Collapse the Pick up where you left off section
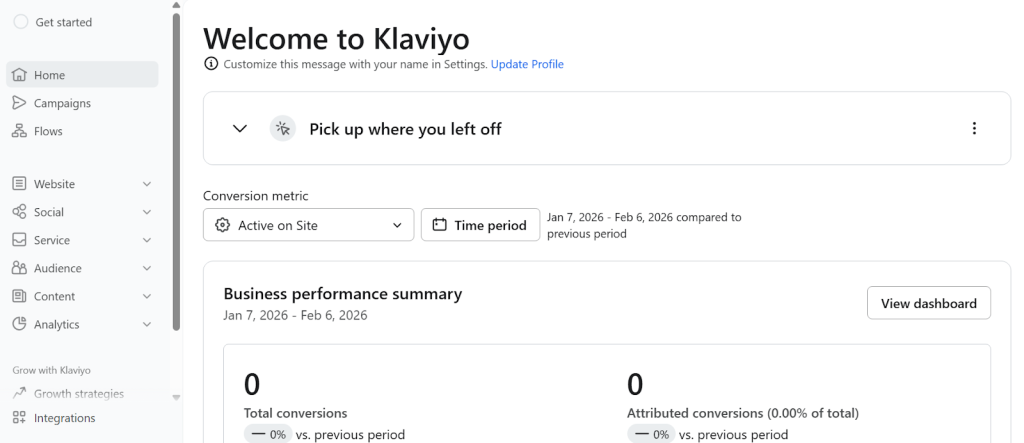 [240, 128]
